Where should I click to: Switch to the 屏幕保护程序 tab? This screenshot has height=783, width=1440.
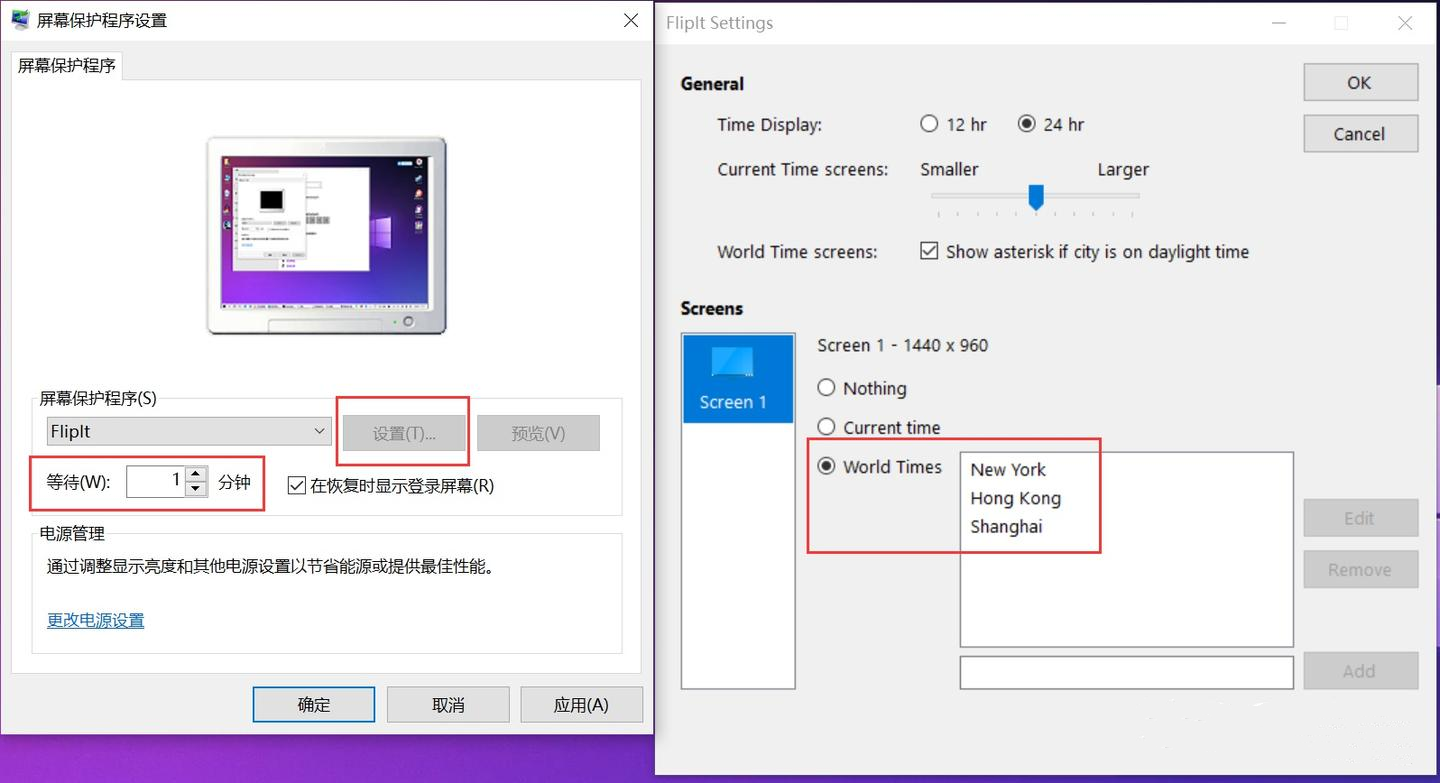point(67,66)
